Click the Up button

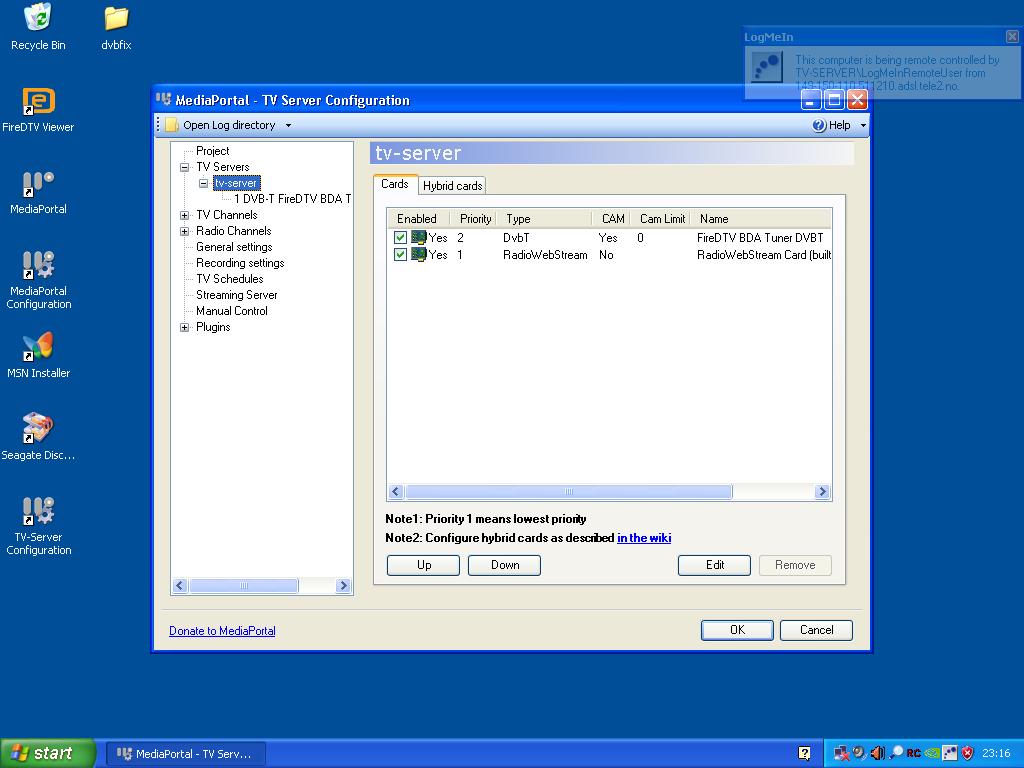[x=423, y=565]
